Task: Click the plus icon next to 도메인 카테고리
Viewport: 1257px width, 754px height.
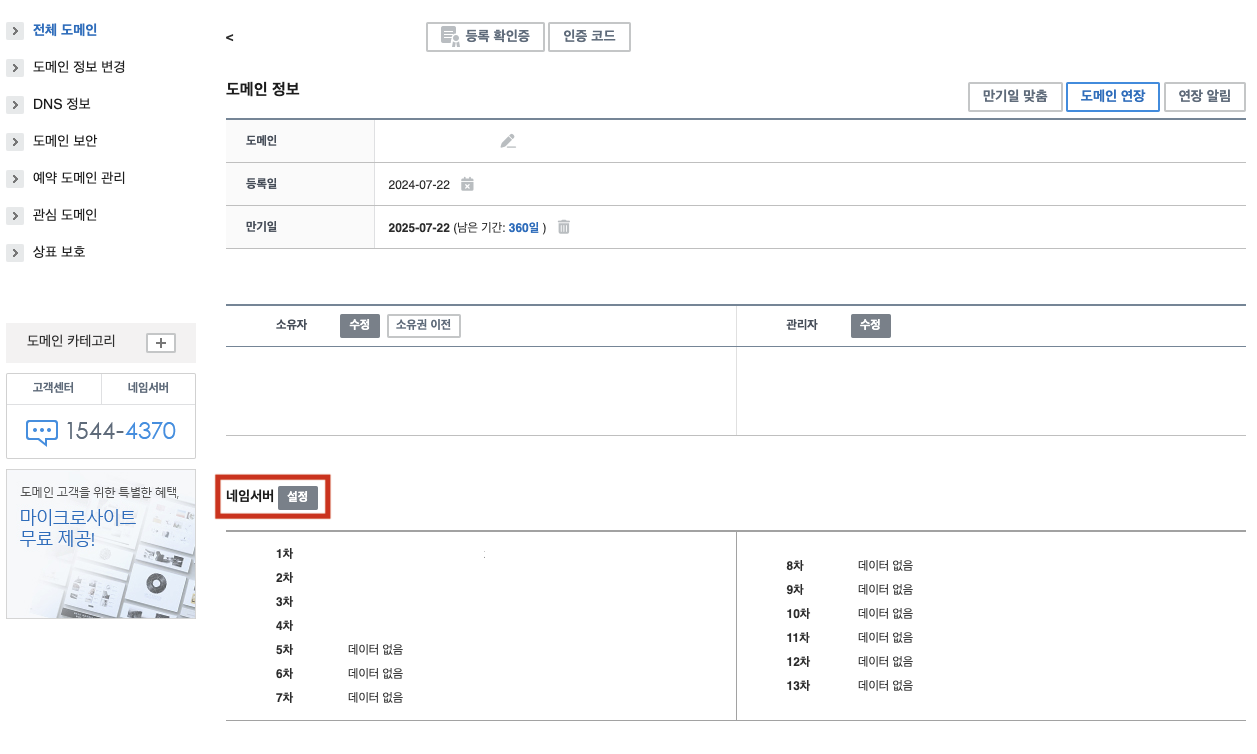Action: [x=161, y=343]
